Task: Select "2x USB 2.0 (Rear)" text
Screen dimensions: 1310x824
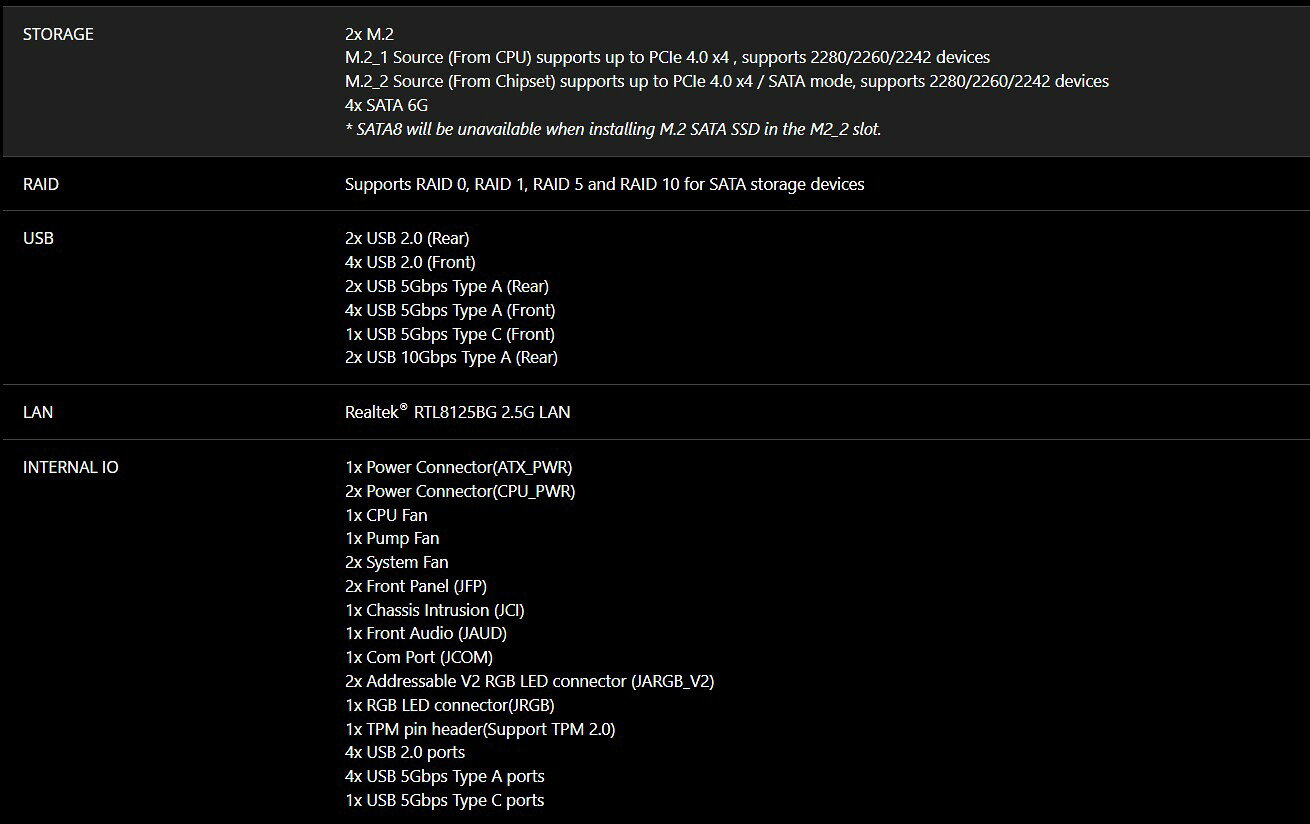Action: (x=407, y=239)
